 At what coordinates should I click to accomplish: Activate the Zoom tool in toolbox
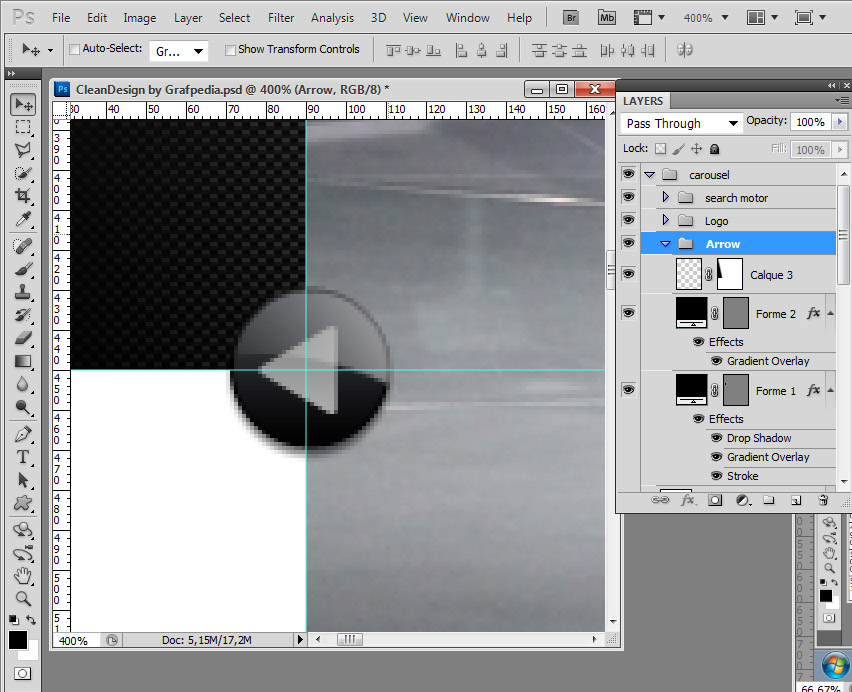23,598
